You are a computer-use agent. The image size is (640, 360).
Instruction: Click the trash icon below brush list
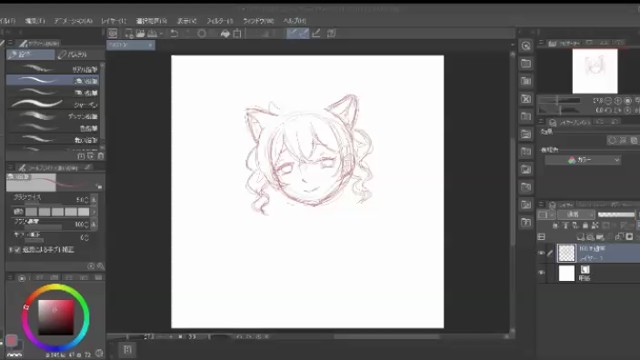pyautogui.click(x=100, y=156)
